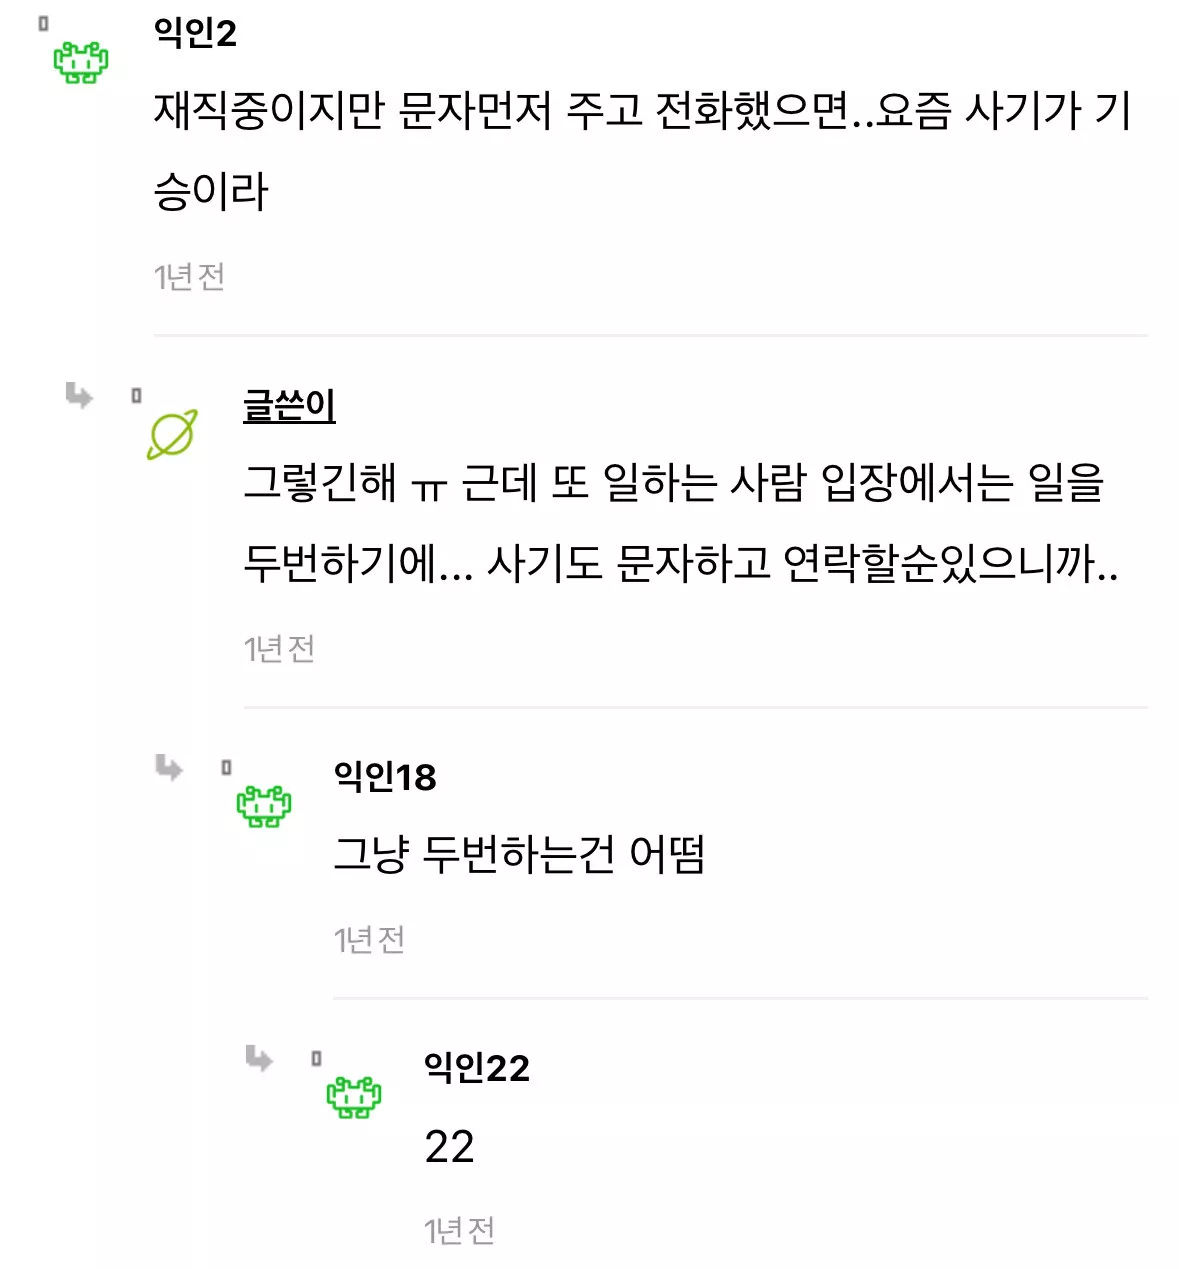The width and height of the screenshot is (1179, 1269).
Task: Click the comment text 그냥 두번하는건 어떰
Action: [519, 855]
